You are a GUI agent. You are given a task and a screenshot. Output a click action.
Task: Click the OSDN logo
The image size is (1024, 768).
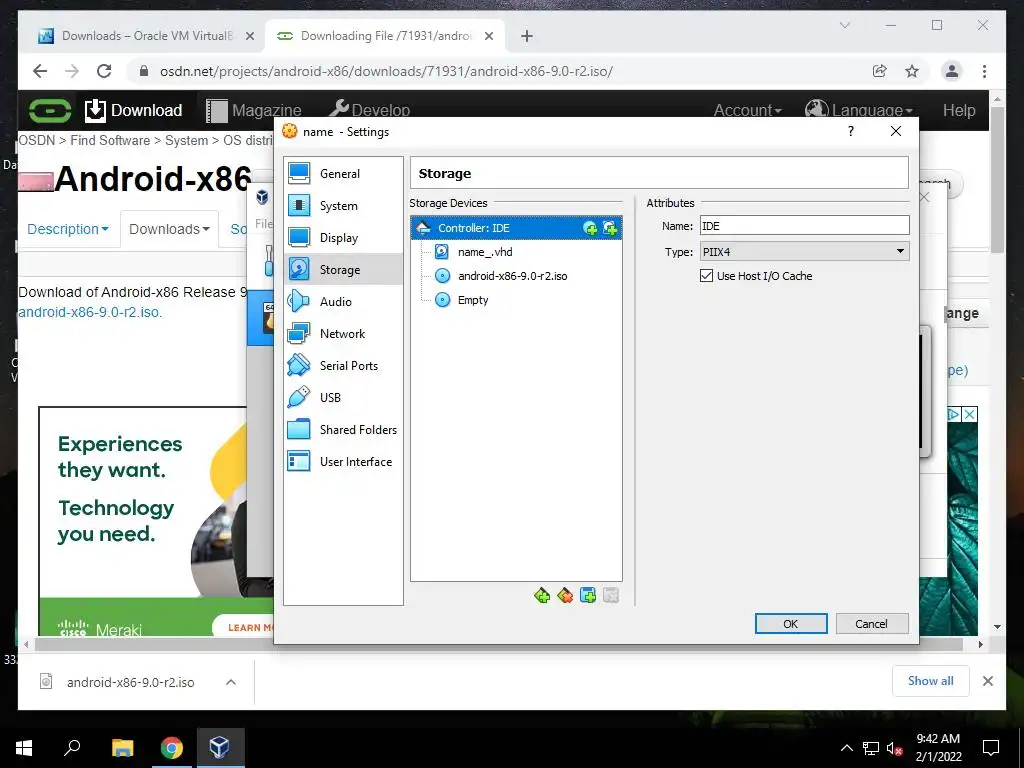(x=50, y=110)
